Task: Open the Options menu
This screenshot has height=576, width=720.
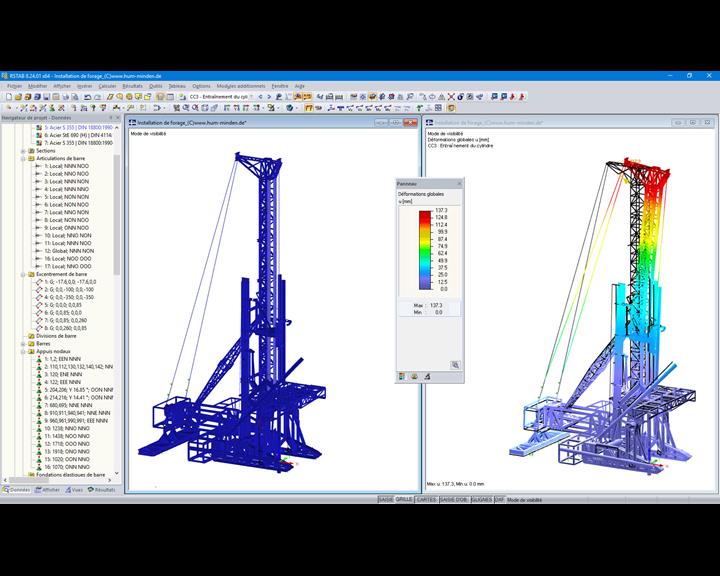Action: pos(201,86)
